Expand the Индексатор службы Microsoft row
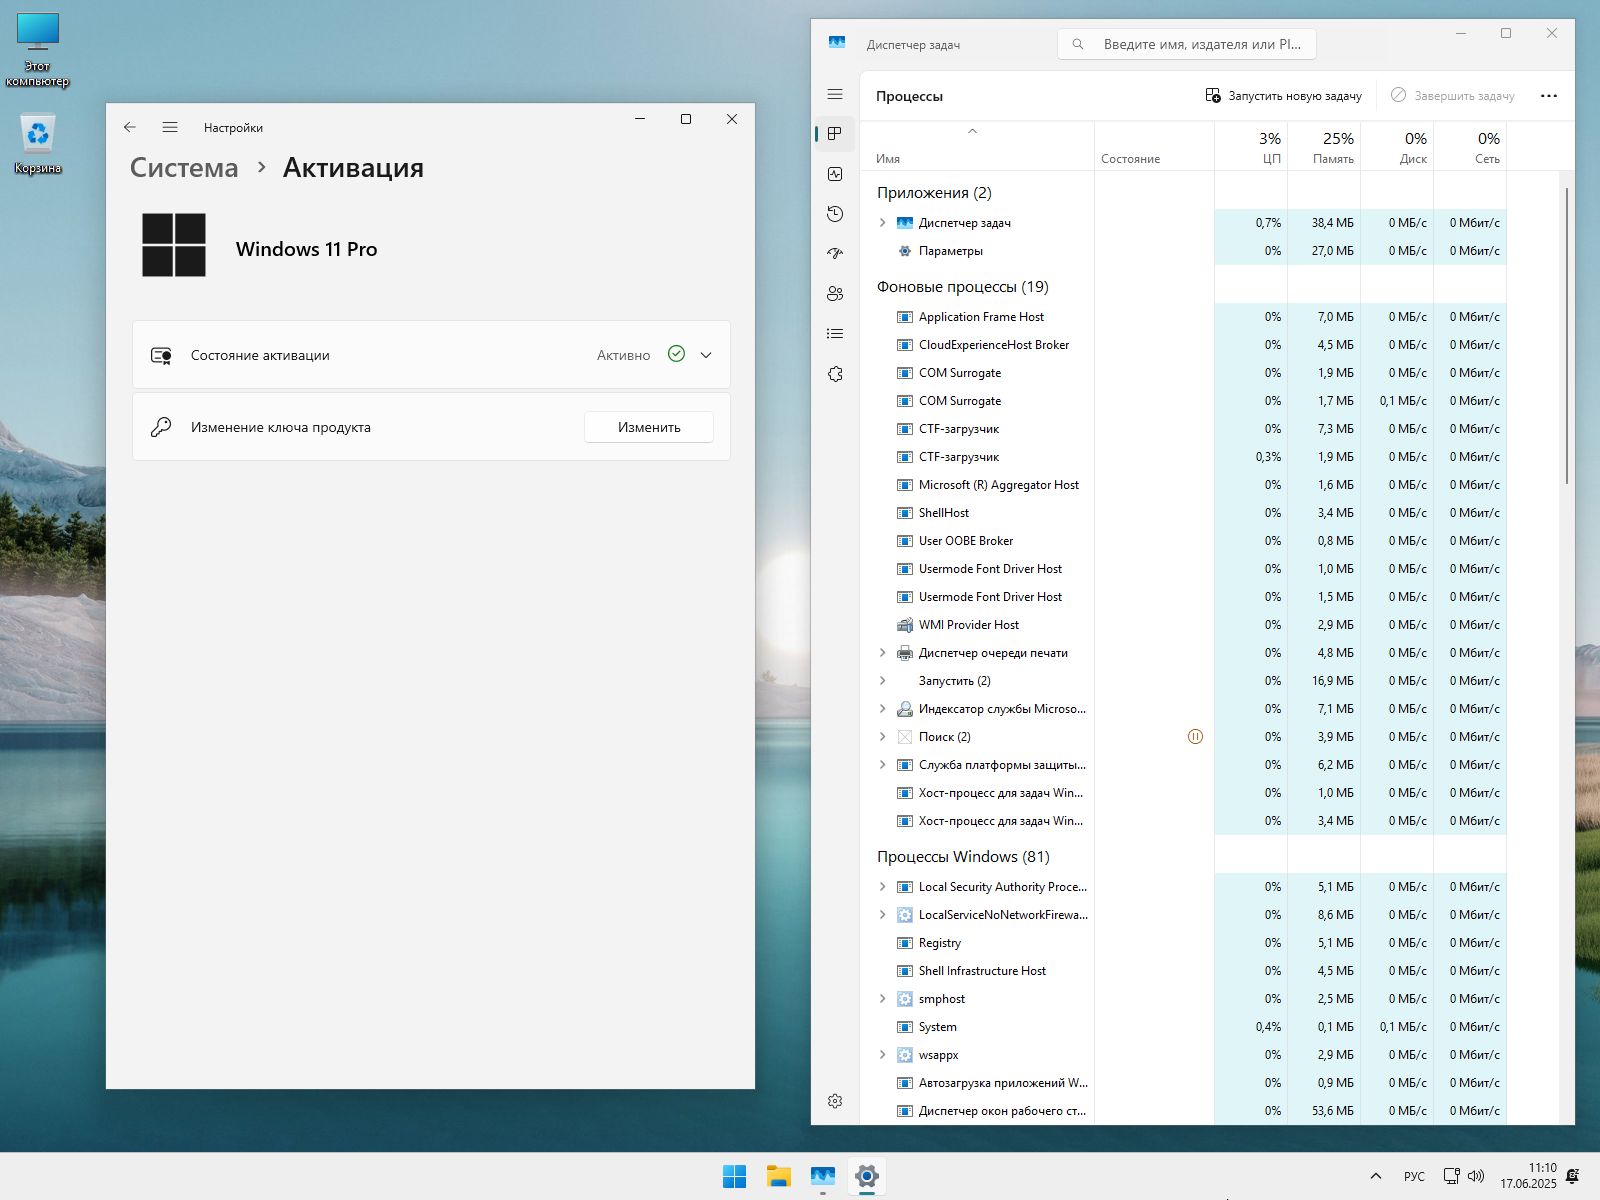The height and width of the screenshot is (1200, 1600). (x=882, y=709)
